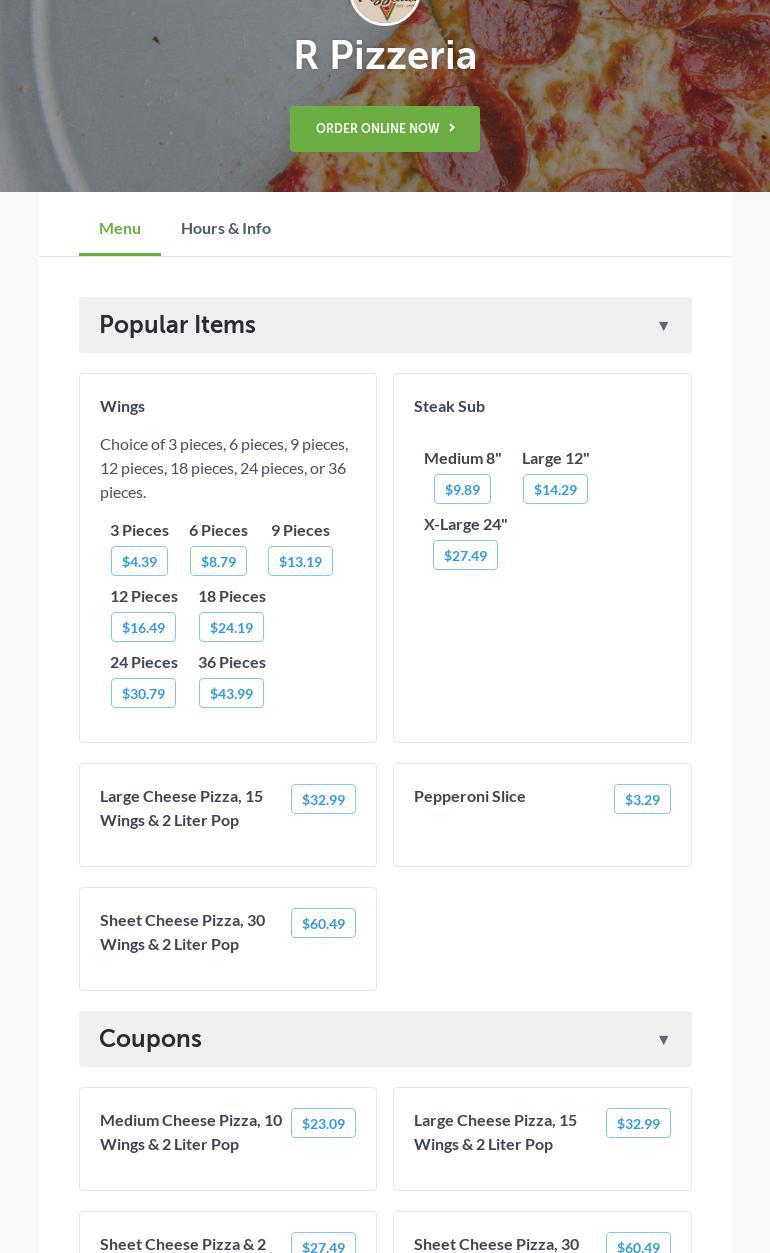Choose Large 12" Steak Sub at $14.29

click(x=555, y=489)
